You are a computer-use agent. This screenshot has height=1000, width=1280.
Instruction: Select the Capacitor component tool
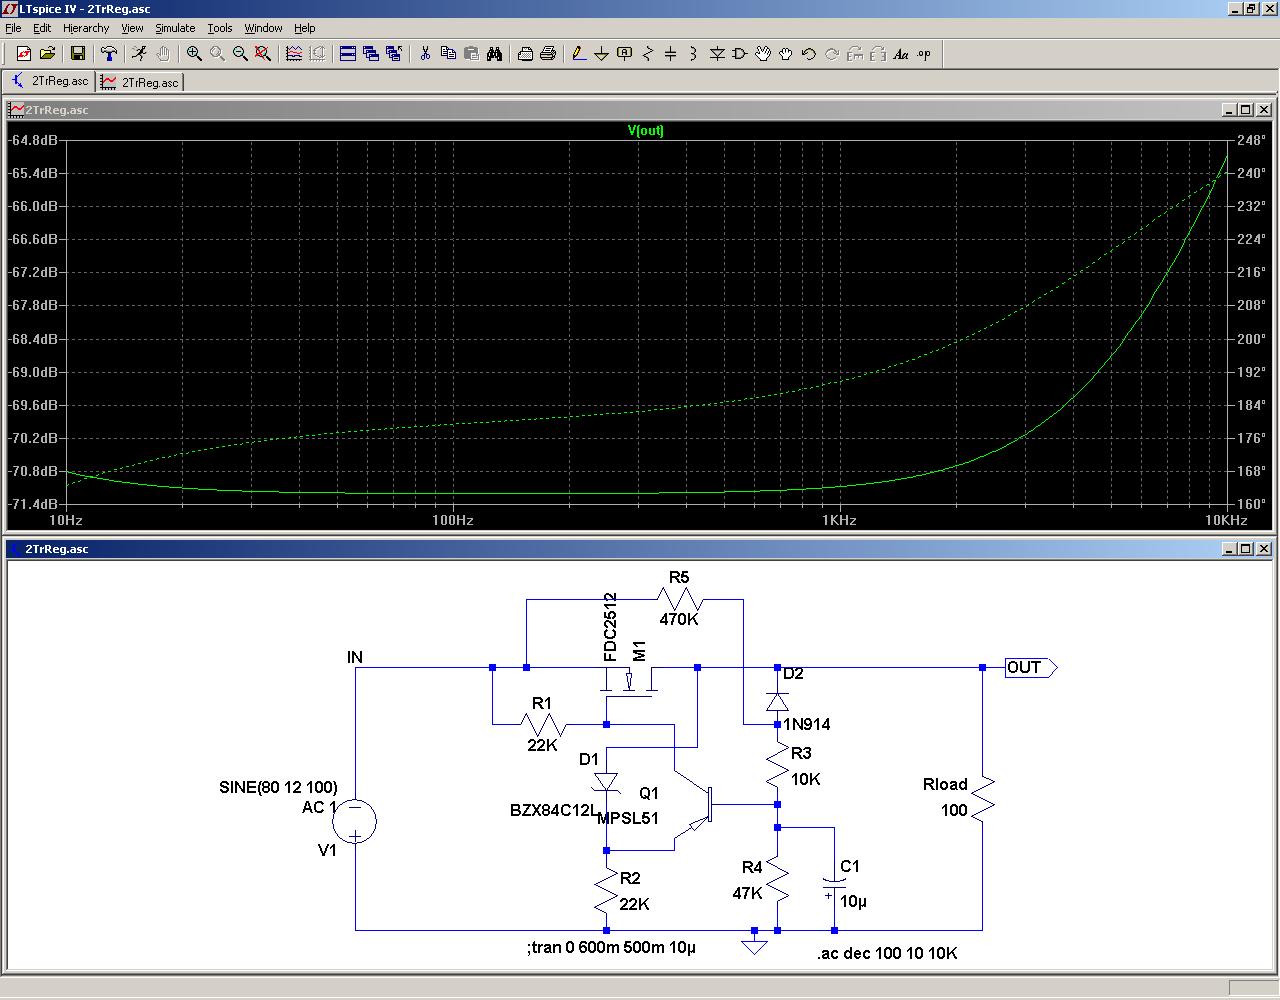coord(671,54)
